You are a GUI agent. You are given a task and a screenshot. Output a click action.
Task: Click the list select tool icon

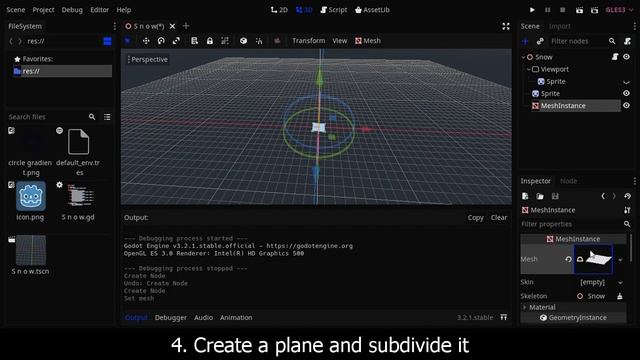pos(194,41)
